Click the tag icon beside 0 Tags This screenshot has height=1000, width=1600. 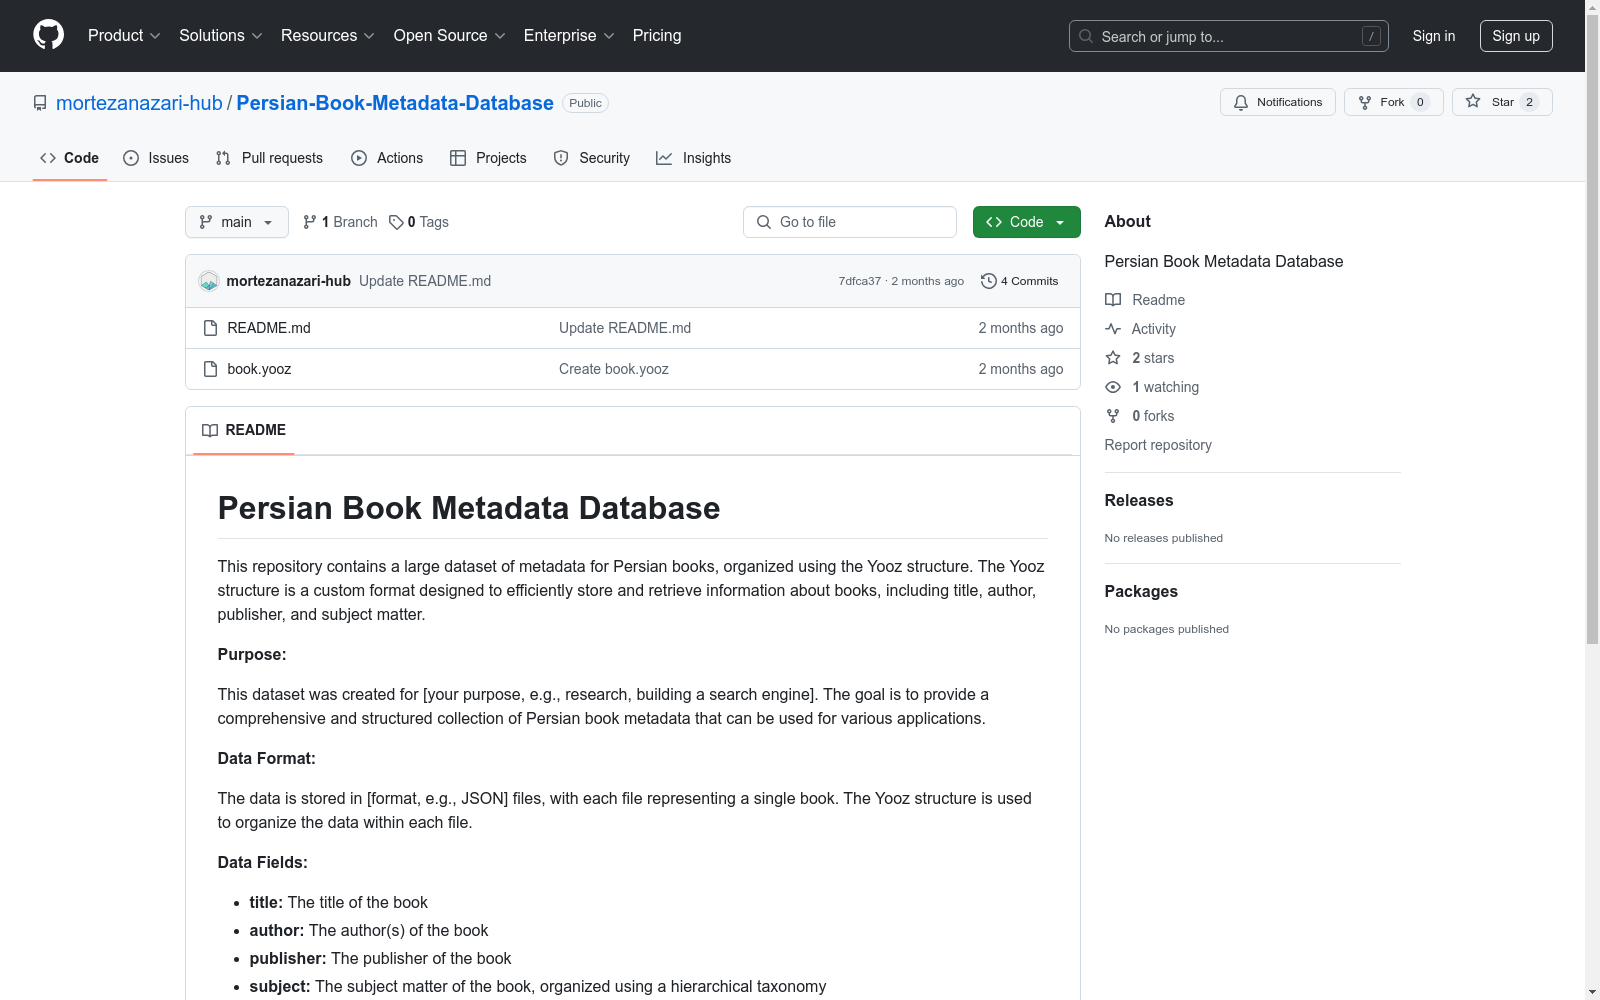click(x=396, y=222)
